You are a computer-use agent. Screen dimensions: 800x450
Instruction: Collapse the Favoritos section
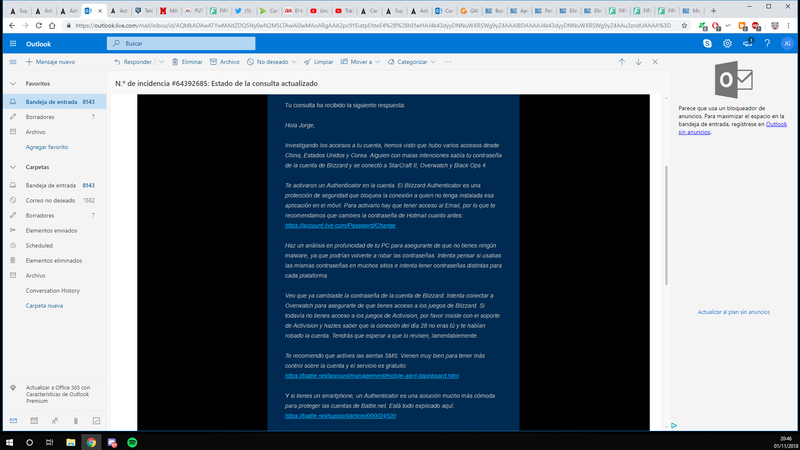[13, 84]
